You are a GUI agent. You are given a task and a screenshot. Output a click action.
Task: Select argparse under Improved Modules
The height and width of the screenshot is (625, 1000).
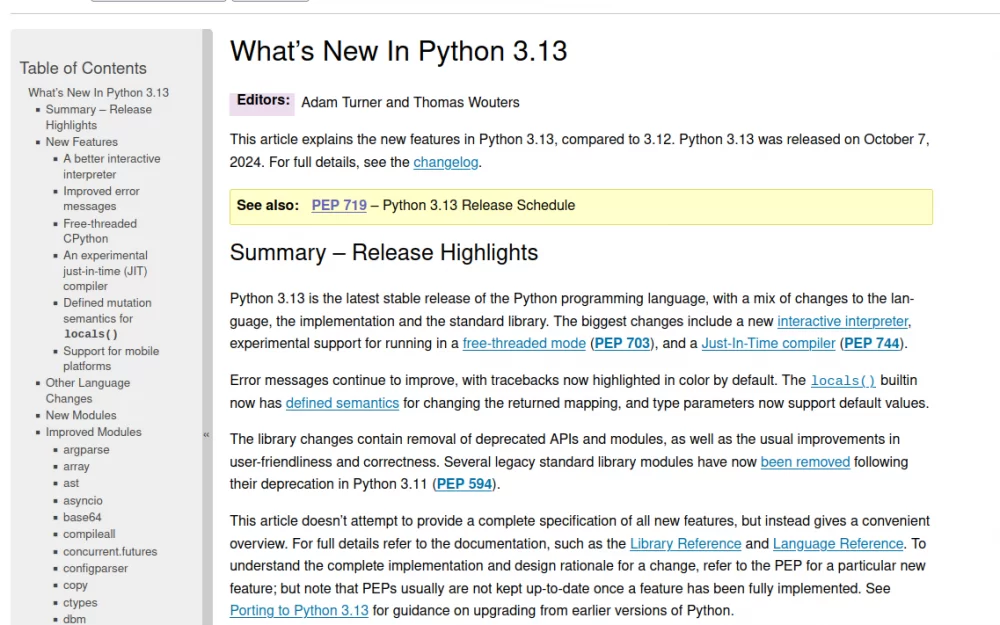[x=86, y=449]
